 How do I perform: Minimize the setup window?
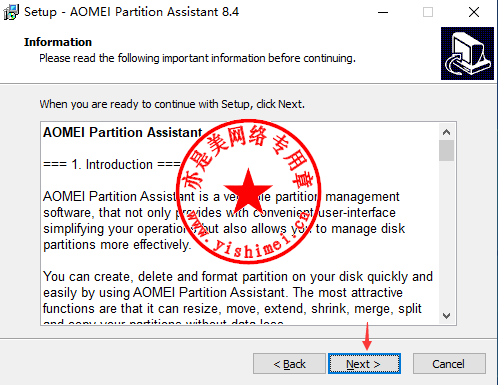[383, 12]
